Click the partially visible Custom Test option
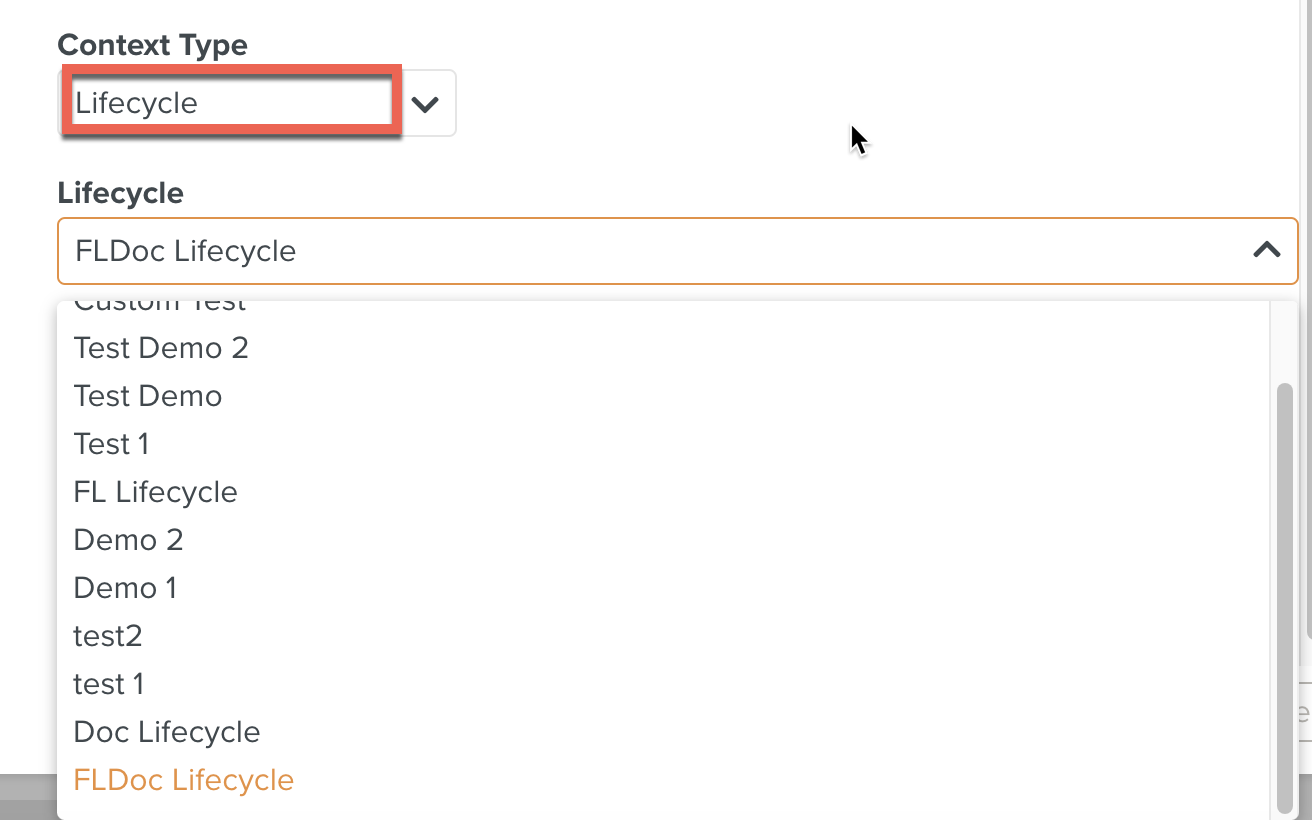 coord(159,300)
